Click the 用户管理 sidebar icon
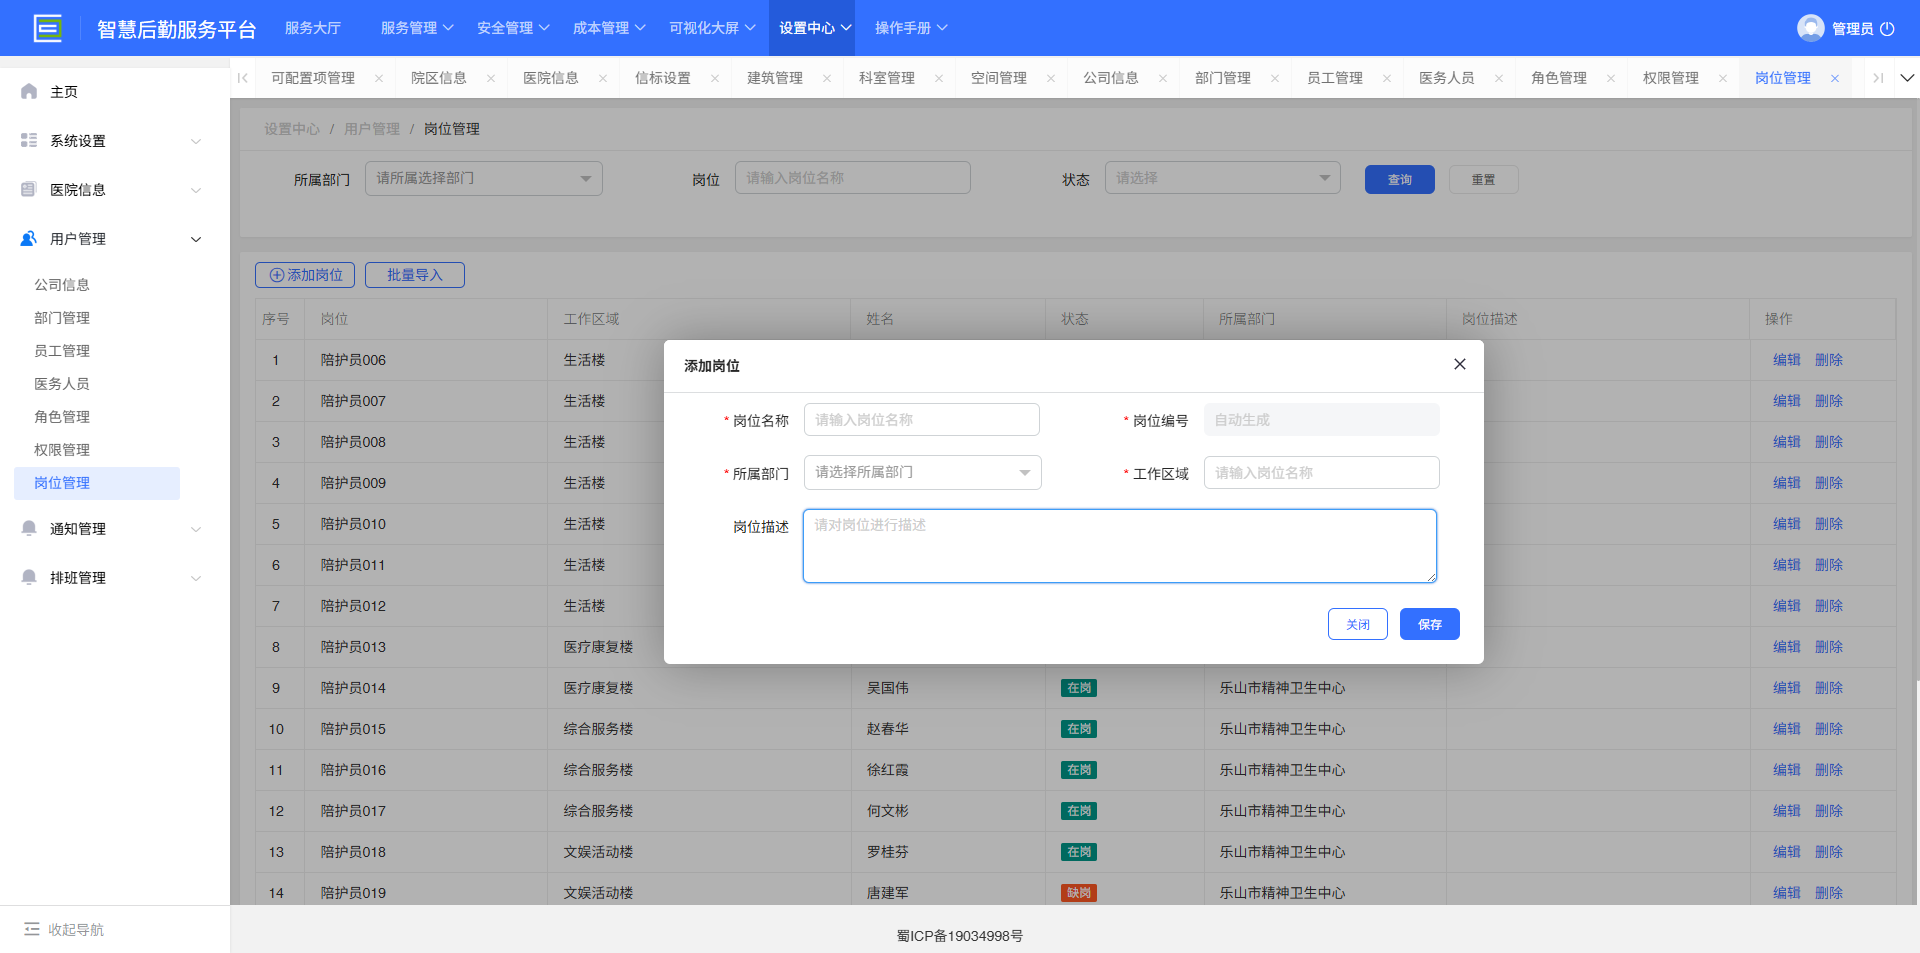 (29, 238)
